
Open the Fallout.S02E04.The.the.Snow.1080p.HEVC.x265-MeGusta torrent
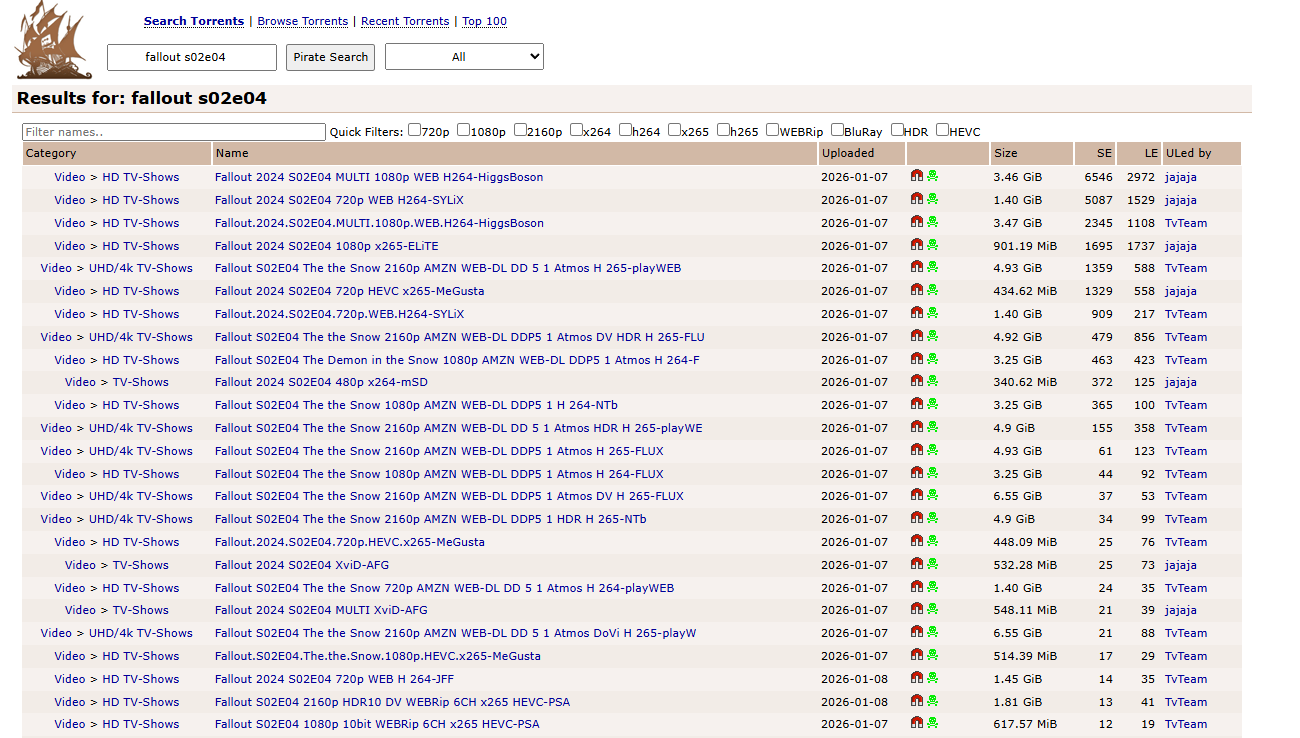tap(378, 656)
